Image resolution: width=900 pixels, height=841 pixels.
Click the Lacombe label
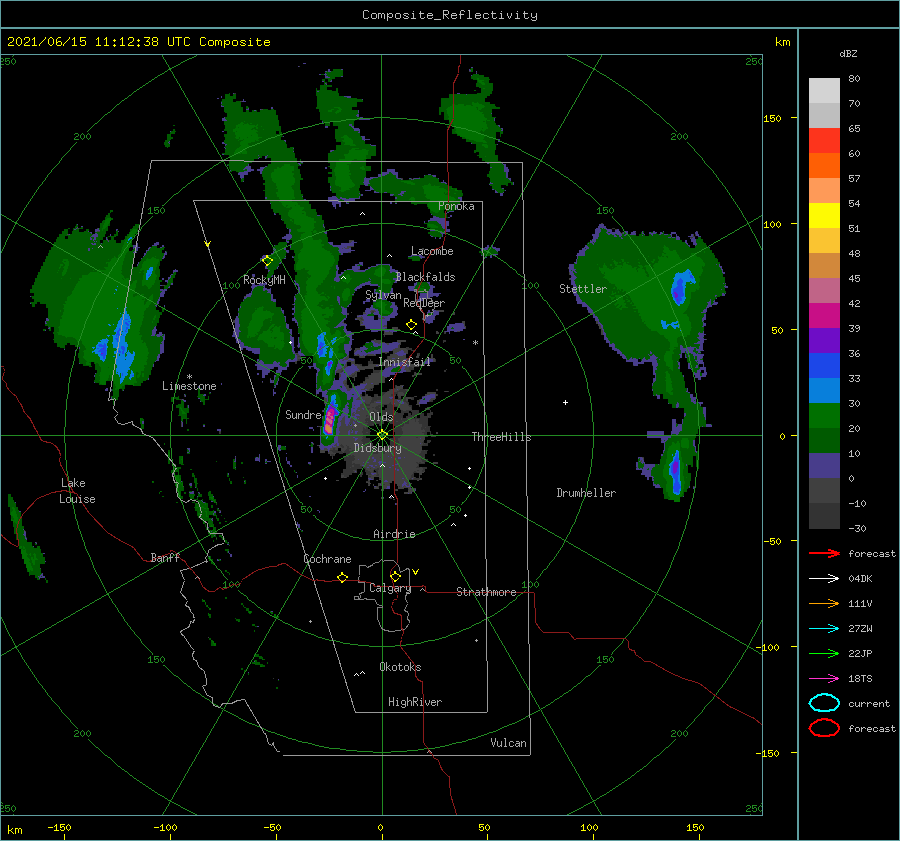point(432,251)
